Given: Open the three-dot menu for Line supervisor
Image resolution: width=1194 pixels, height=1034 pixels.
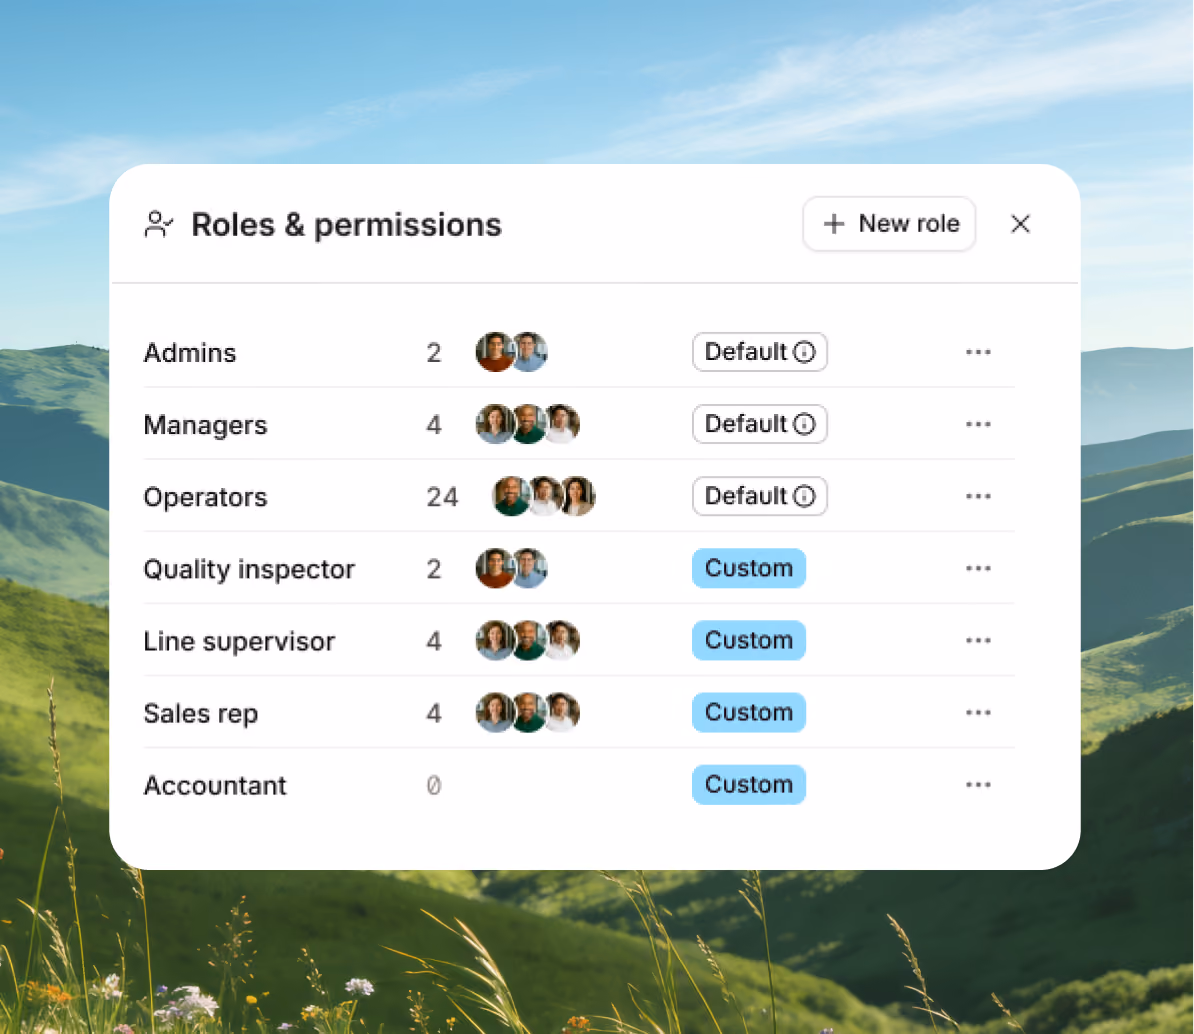Looking at the screenshot, I should [978, 640].
